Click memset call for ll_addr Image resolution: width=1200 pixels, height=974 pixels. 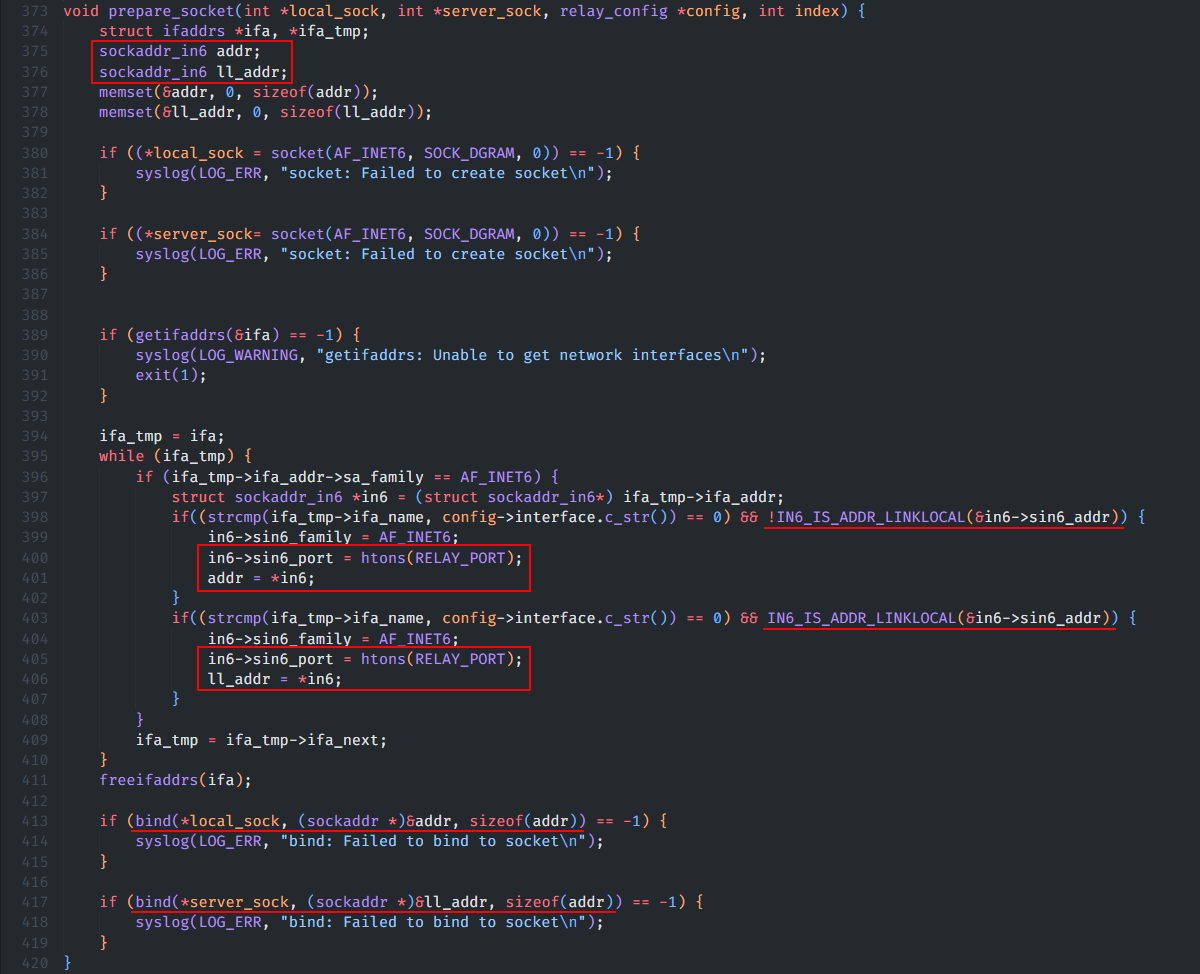click(x=265, y=112)
